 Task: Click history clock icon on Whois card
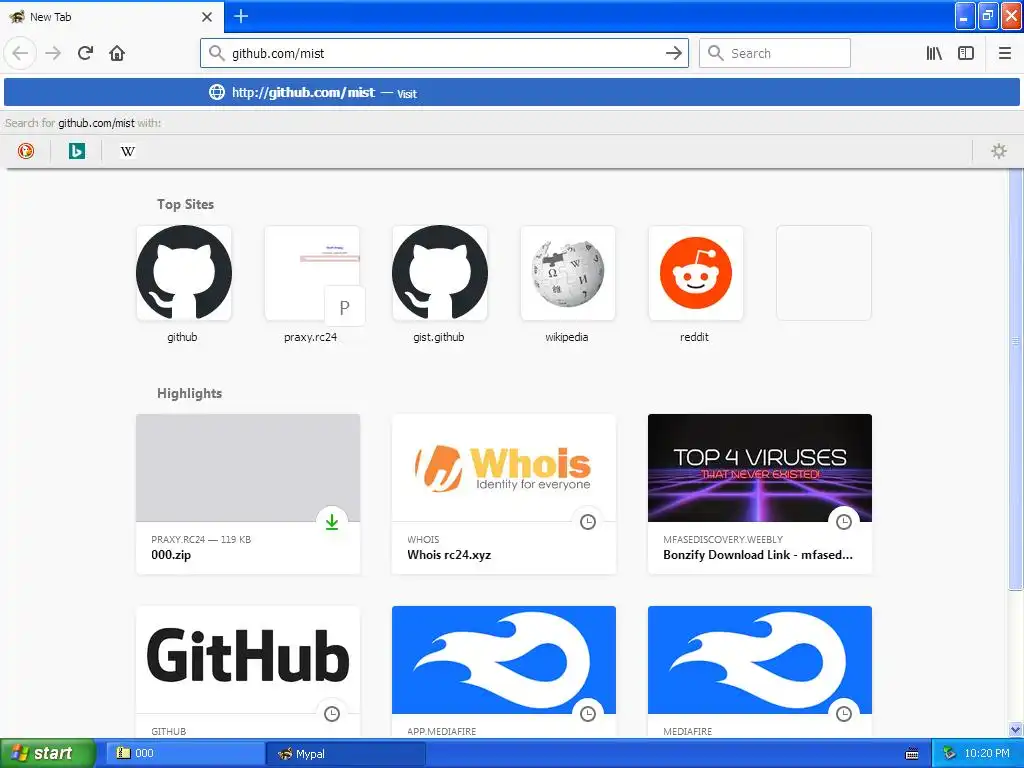click(x=588, y=522)
